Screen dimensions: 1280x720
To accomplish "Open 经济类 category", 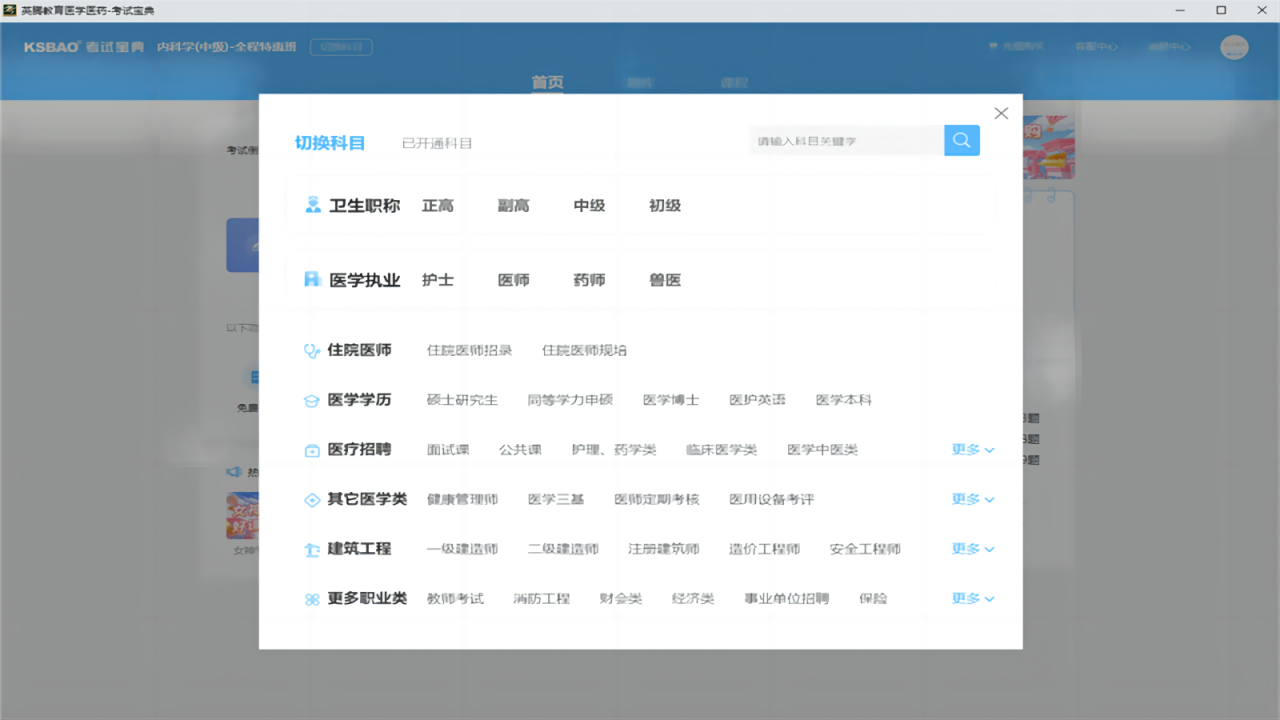I will [x=693, y=598].
